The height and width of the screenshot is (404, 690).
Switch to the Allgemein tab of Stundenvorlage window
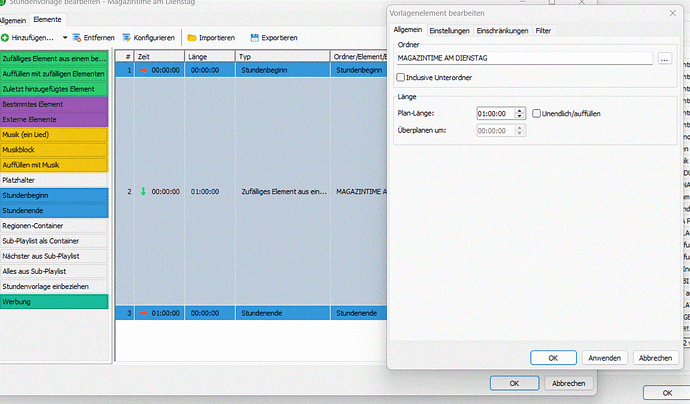click(x=13, y=20)
